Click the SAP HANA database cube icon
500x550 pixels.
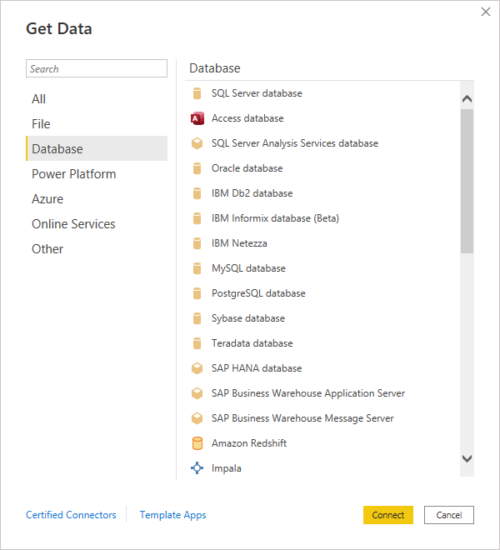click(197, 368)
